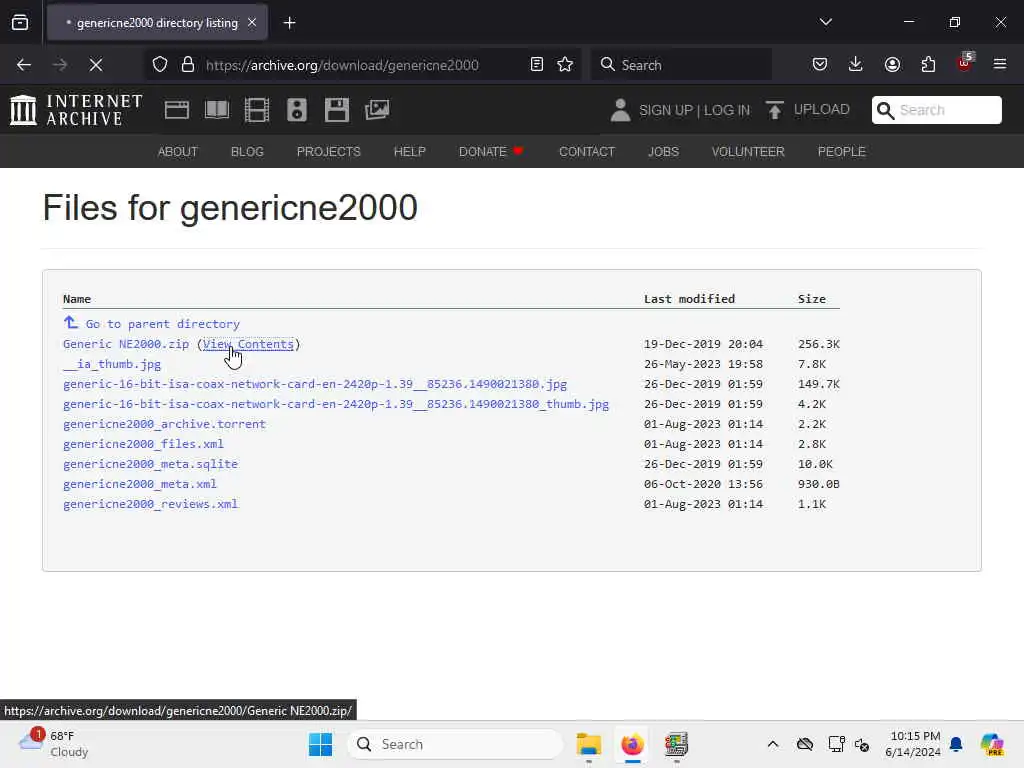Open the PEOPLE menu item
Image resolution: width=1024 pixels, height=768 pixels.
pos(842,152)
